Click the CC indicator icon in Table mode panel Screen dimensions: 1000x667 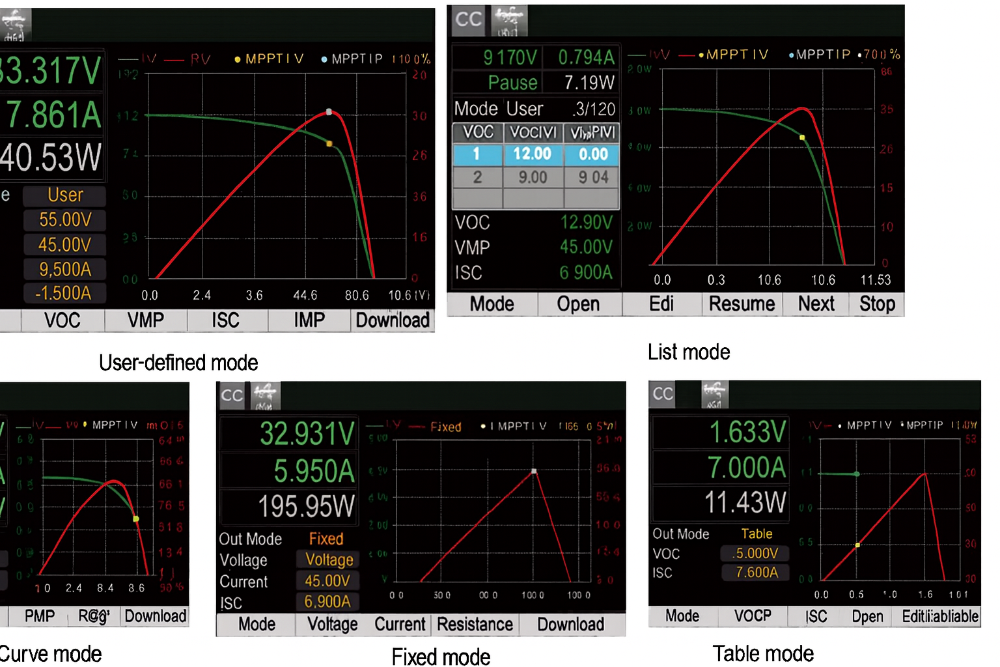(x=663, y=394)
